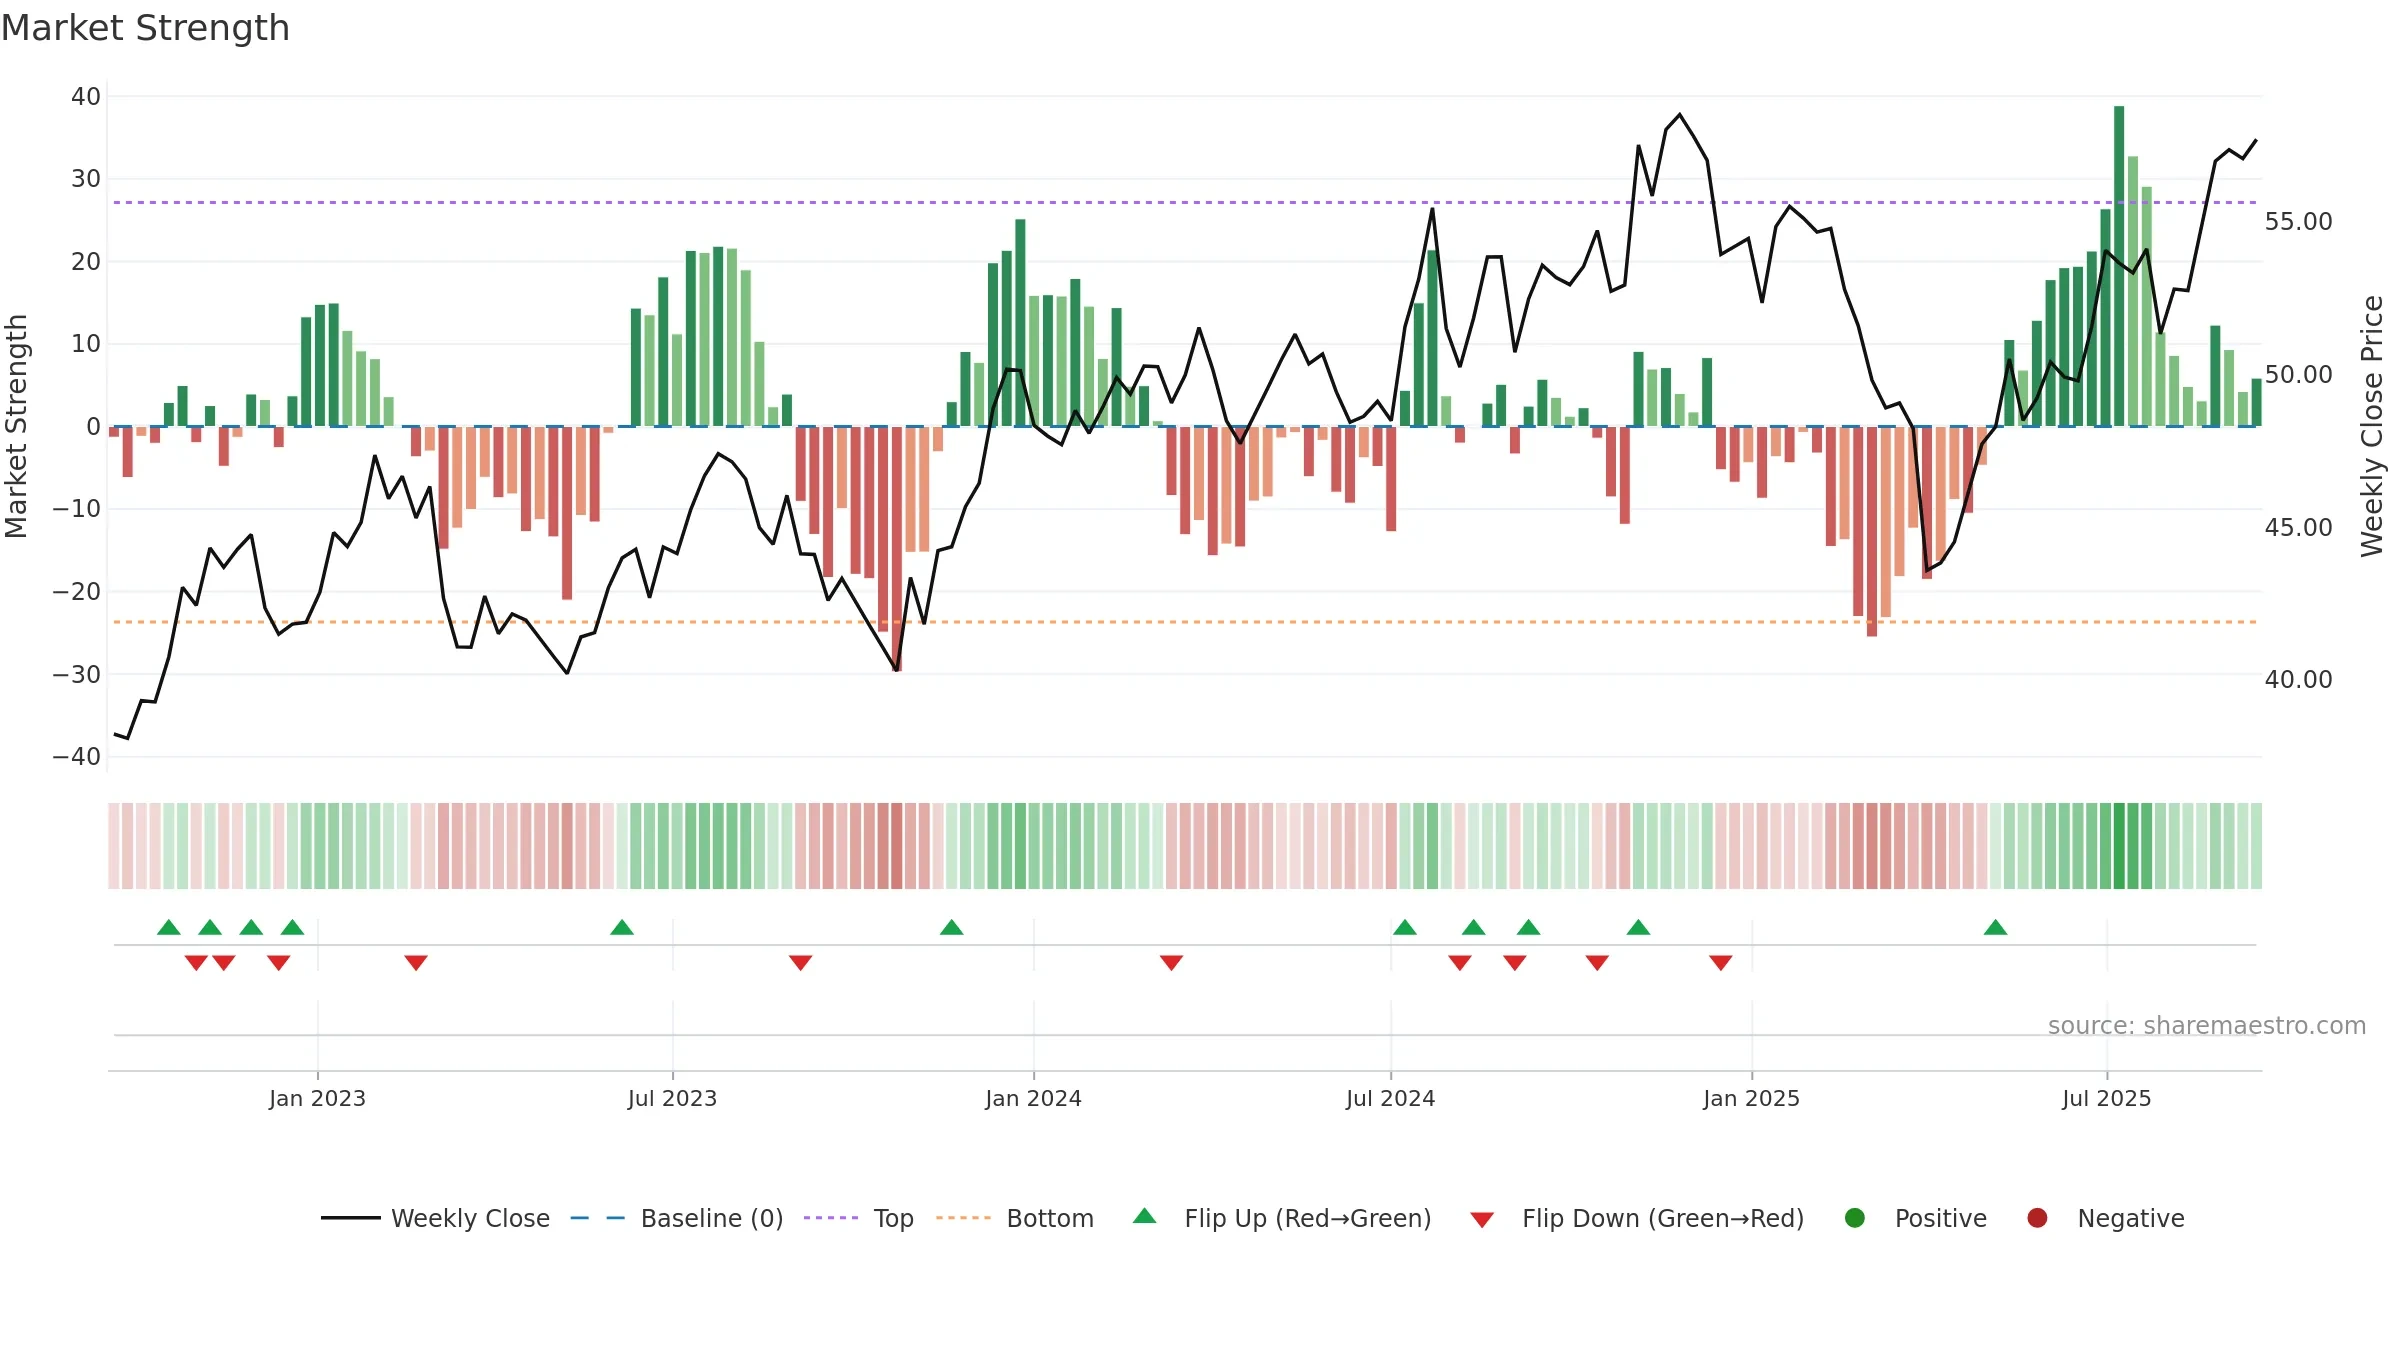The image size is (2400, 1350).
Task: Select the Flip Down marker just before Jan 2025
Action: coord(1721,963)
